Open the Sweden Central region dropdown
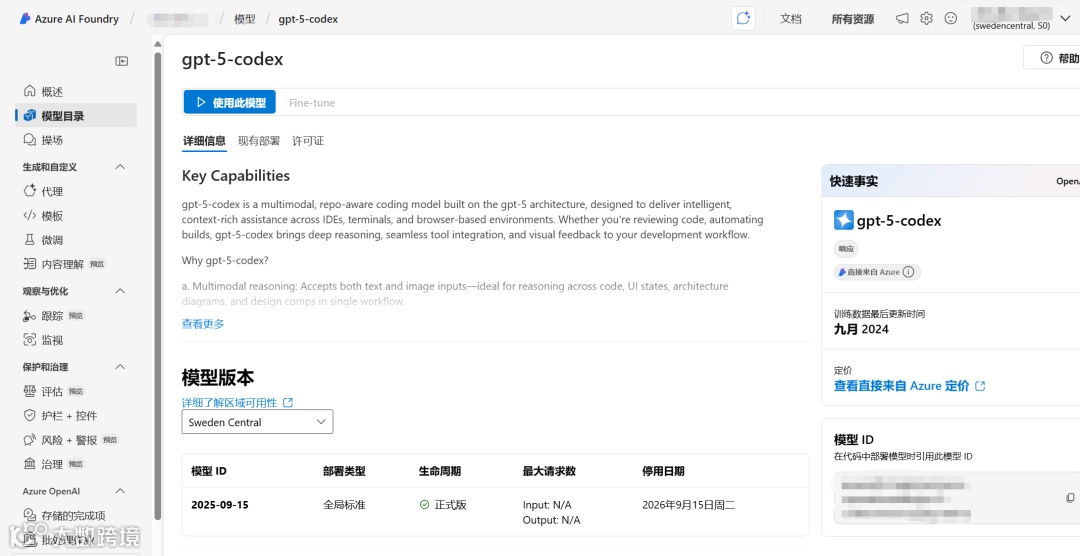The height and width of the screenshot is (556, 1080). point(257,422)
